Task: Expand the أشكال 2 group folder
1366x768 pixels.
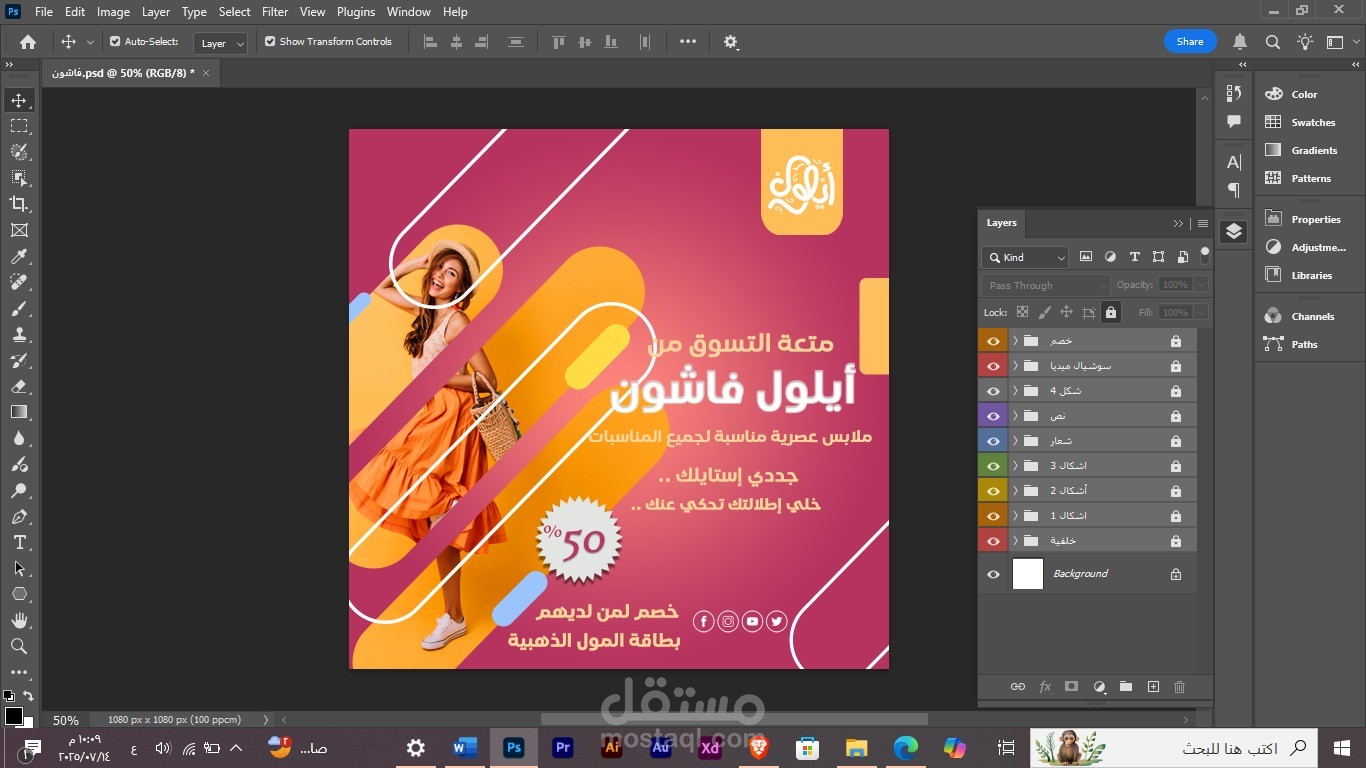Action: point(1015,491)
